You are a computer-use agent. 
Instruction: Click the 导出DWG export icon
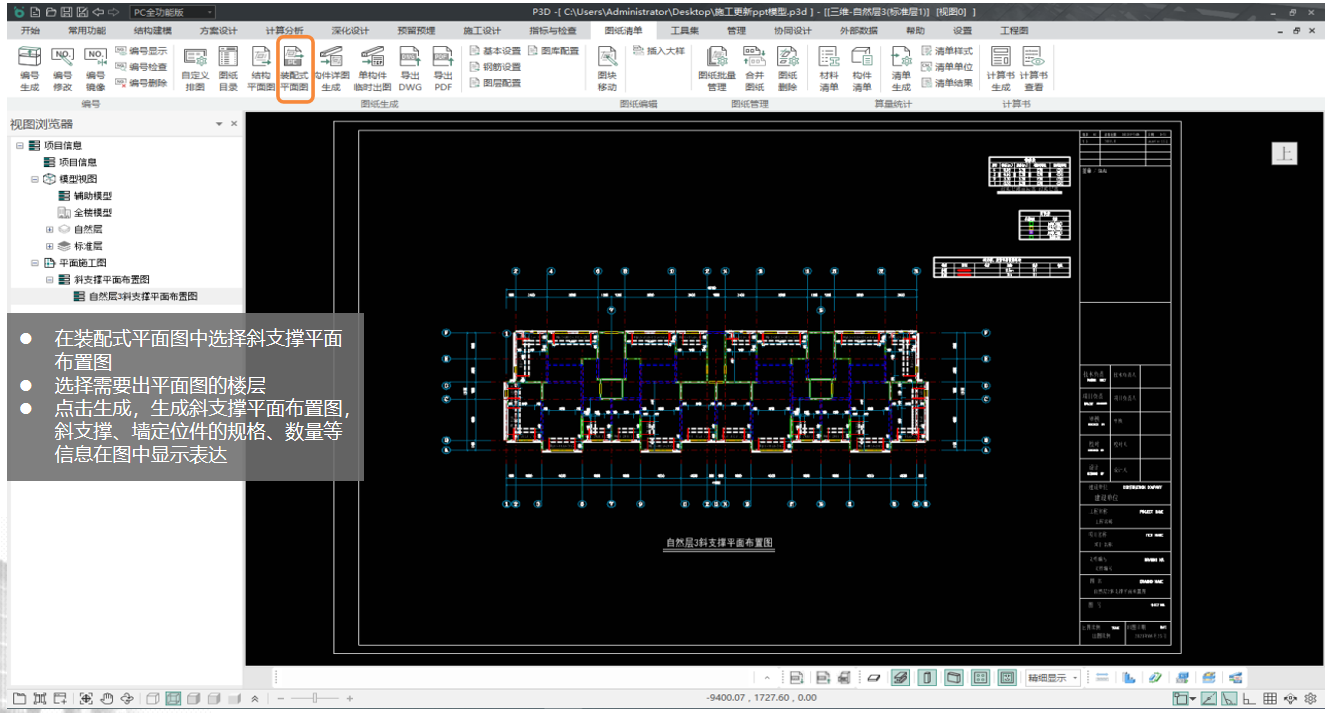(x=410, y=68)
